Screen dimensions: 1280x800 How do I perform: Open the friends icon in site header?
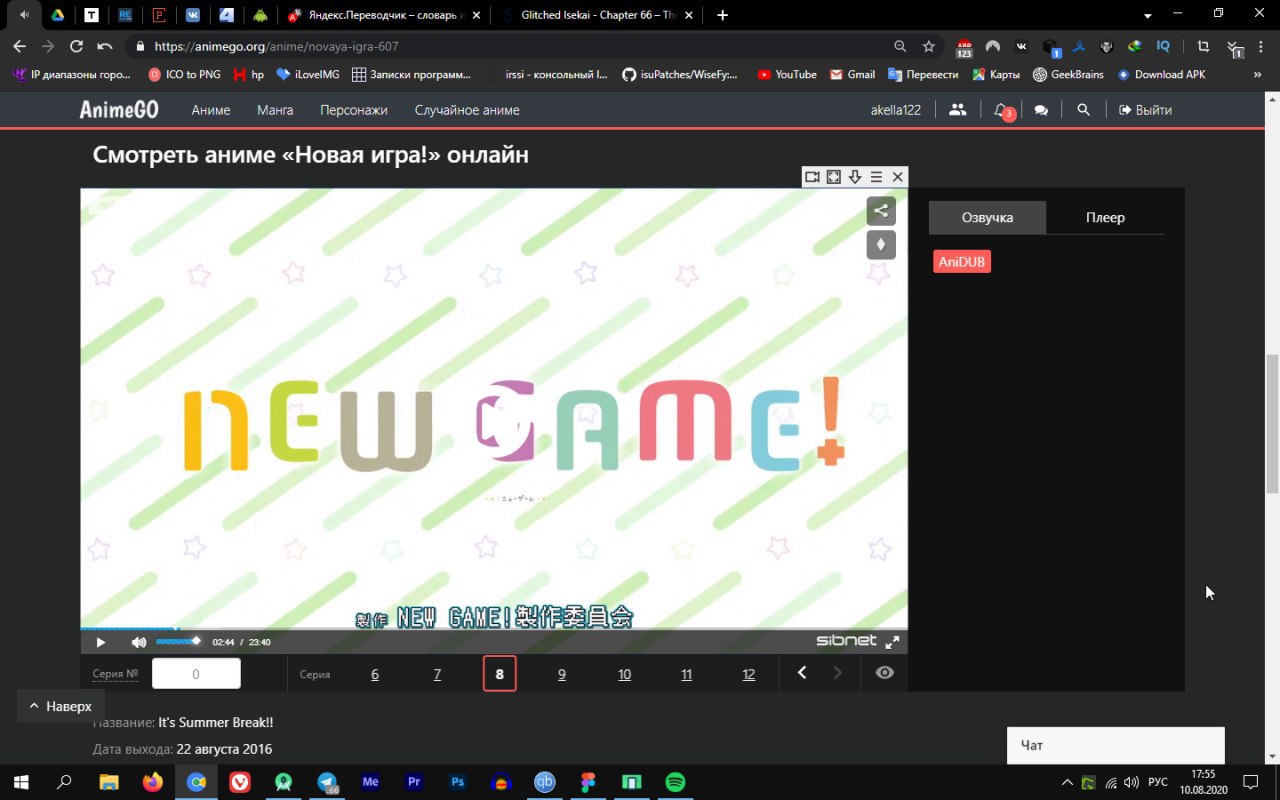[958, 110]
